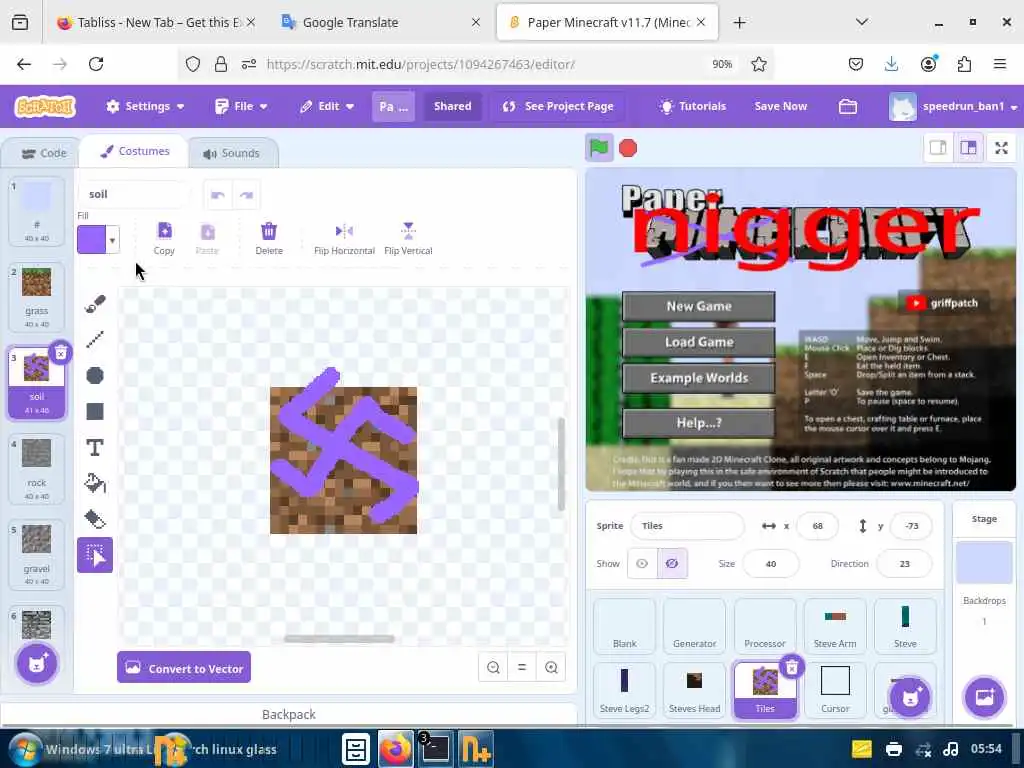
Task: Click Convert to Vector
Action: click(x=184, y=667)
